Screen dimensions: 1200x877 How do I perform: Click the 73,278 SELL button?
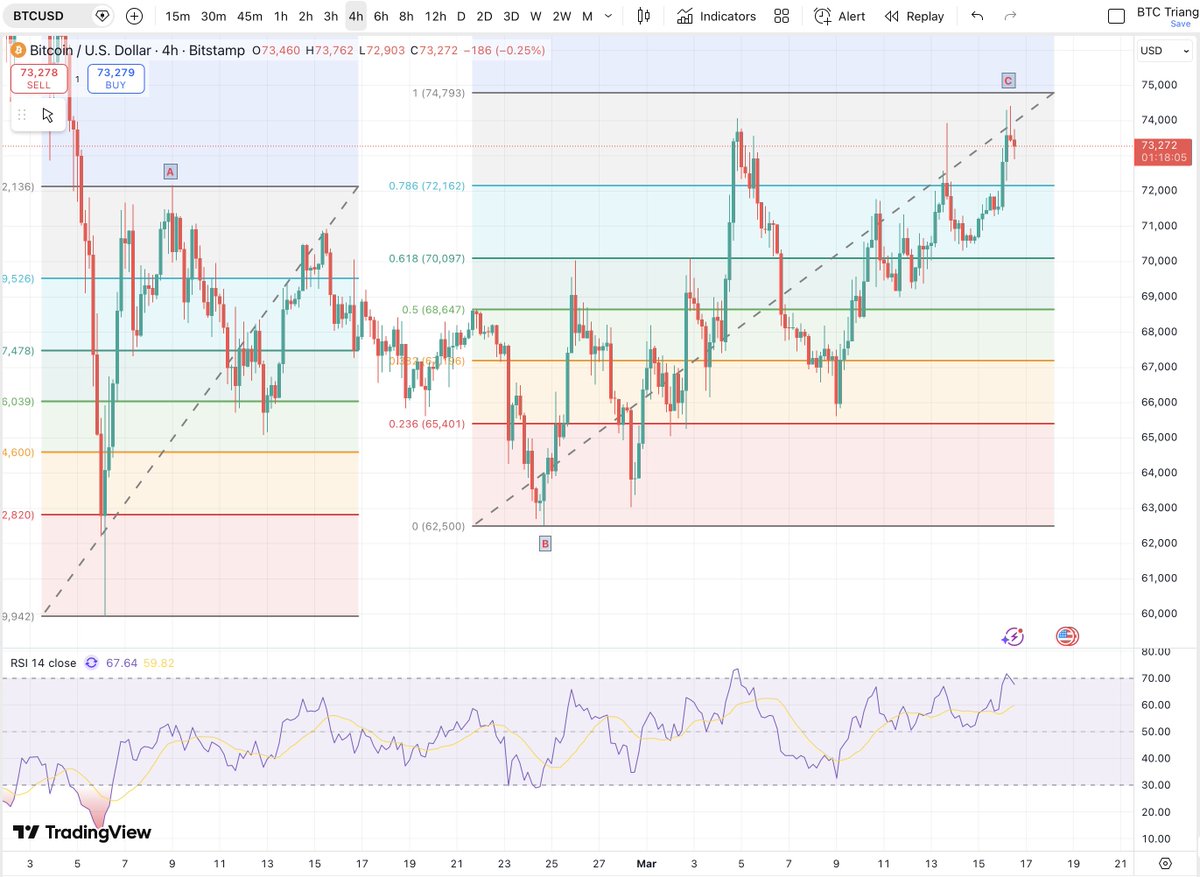coord(39,79)
